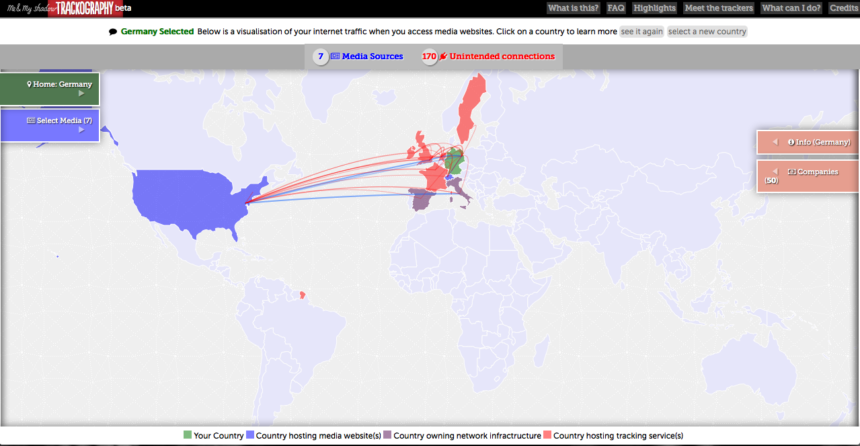Go to Meet the trackers page
Image resolution: width=860 pixels, height=446 pixels.
[717, 8]
